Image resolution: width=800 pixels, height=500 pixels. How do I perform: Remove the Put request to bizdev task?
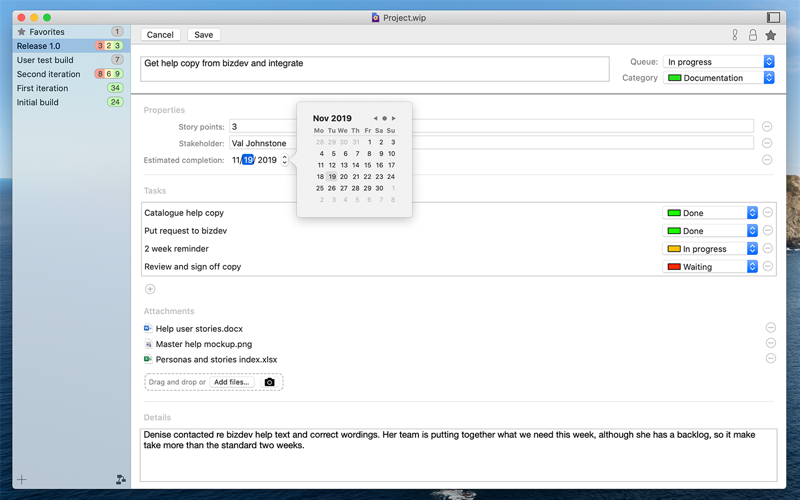coord(767,230)
